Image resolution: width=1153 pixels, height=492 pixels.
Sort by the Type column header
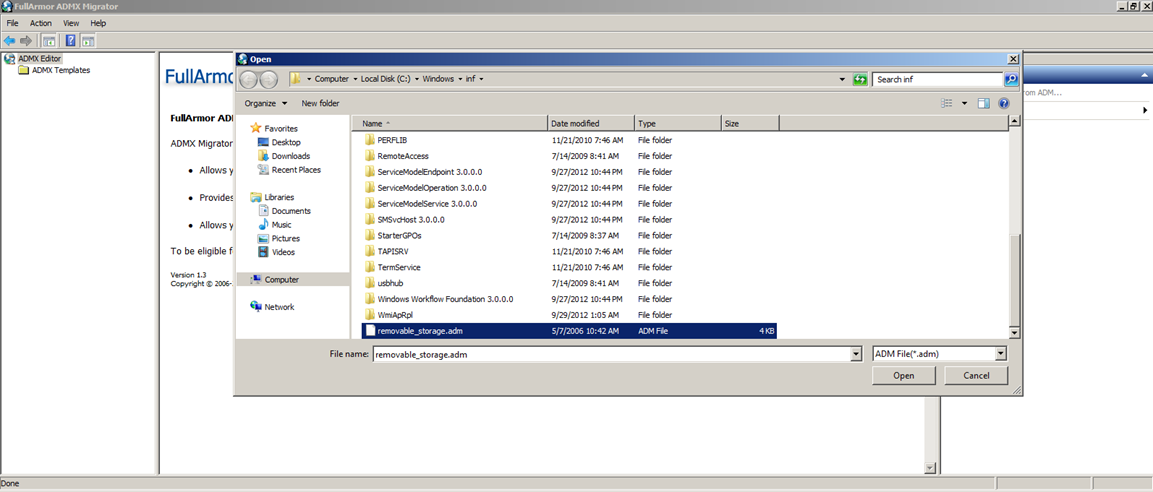678,124
